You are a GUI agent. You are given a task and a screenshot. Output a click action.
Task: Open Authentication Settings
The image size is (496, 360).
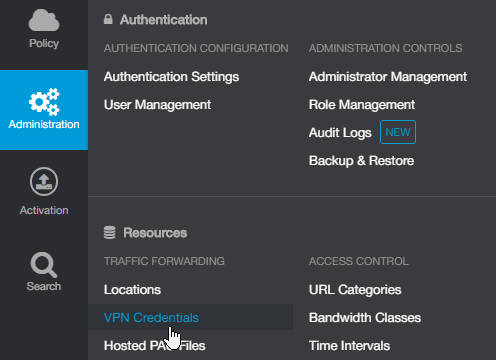[x=171, y=77]
